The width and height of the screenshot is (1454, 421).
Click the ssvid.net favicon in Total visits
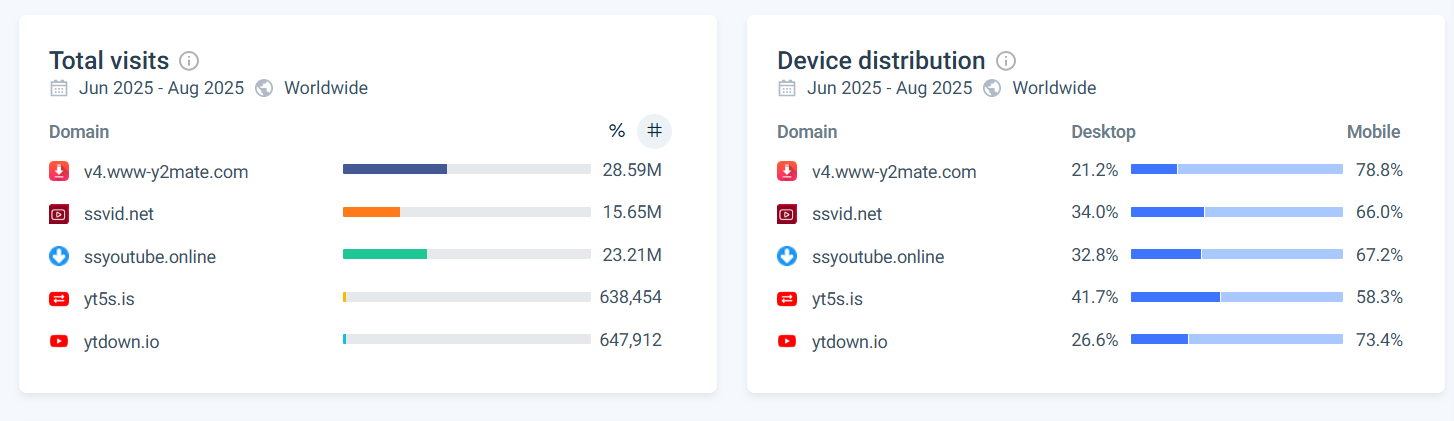pos(59,213)
